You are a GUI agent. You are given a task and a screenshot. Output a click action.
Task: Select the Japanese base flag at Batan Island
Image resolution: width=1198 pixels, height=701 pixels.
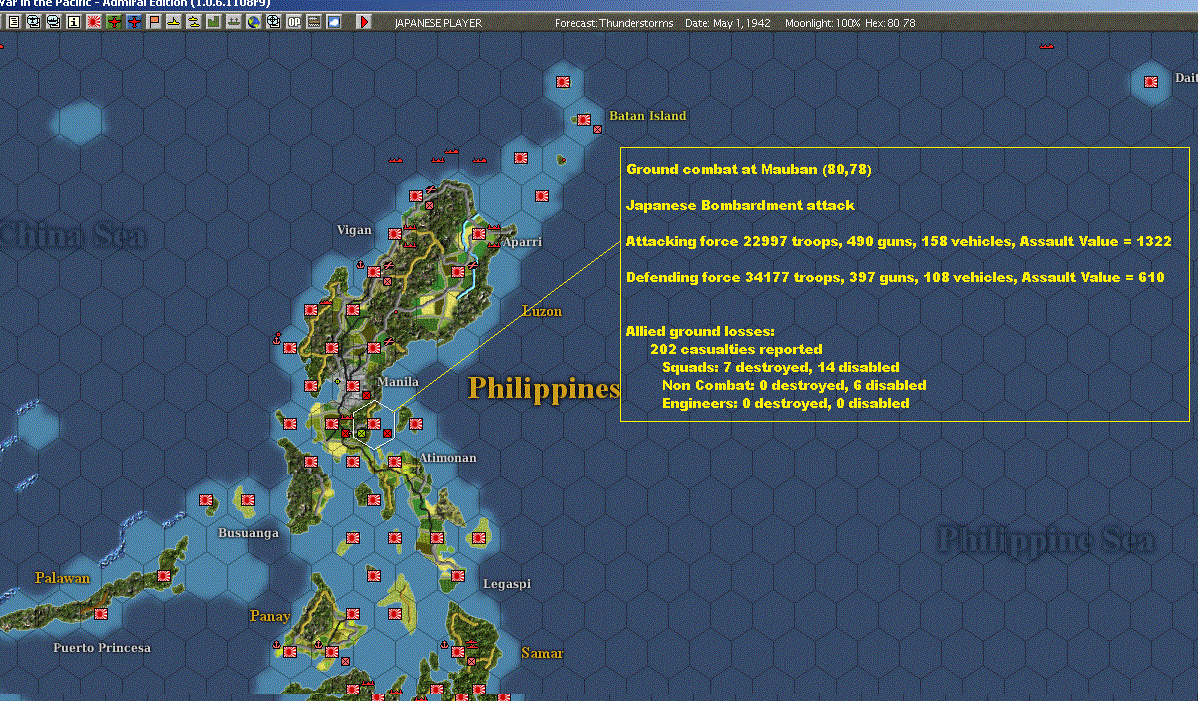584,120
